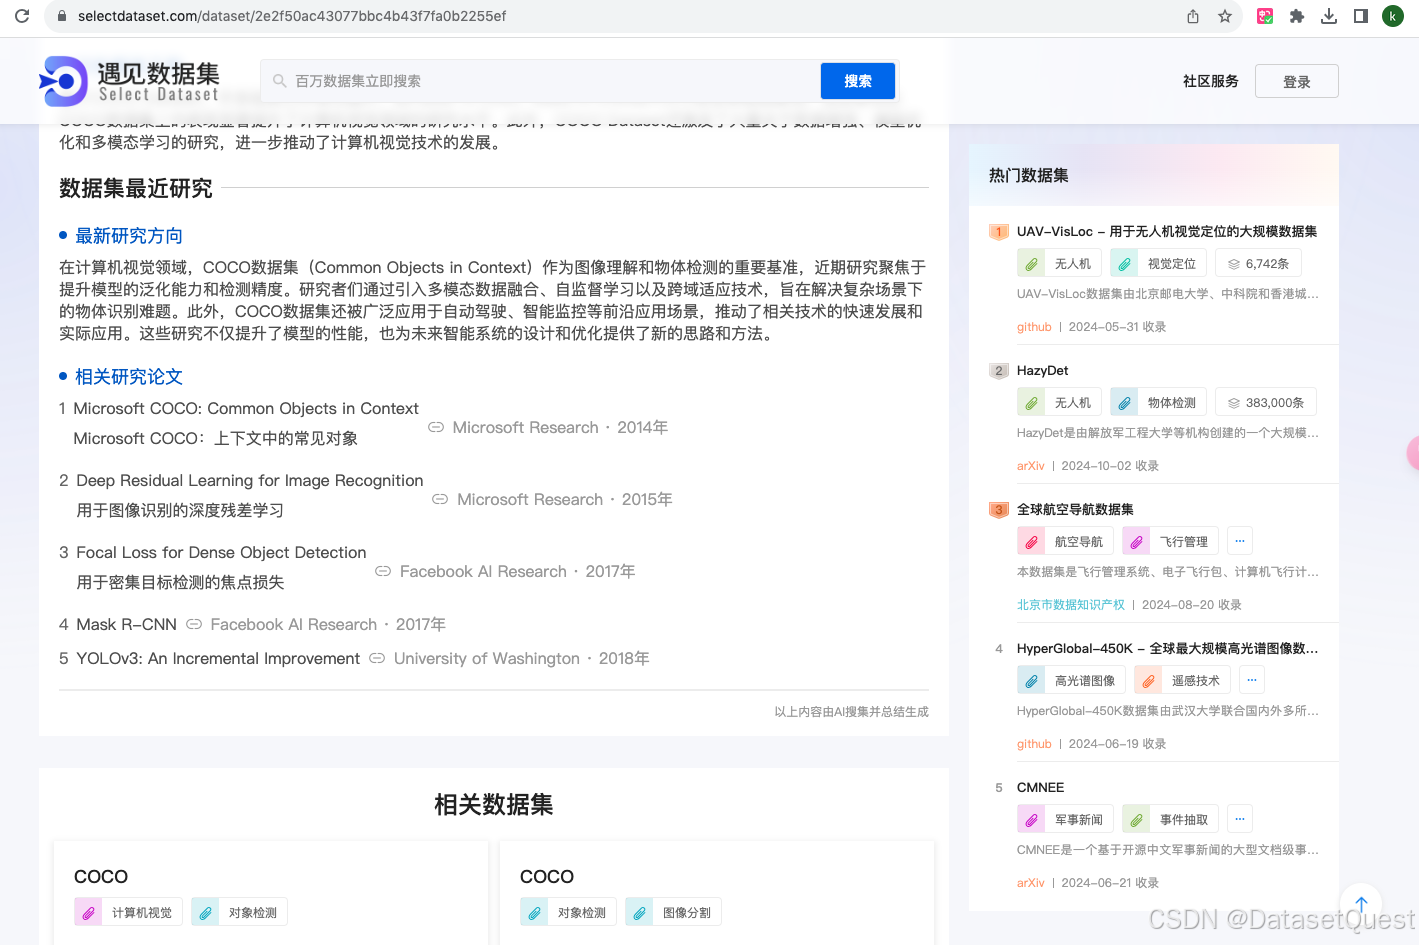Open paper Deep Residual Learning for Image Recognition
Image resolution: width=1419 pixels, height=945 pixels.
pyautogui.click(x=250, y=481)
